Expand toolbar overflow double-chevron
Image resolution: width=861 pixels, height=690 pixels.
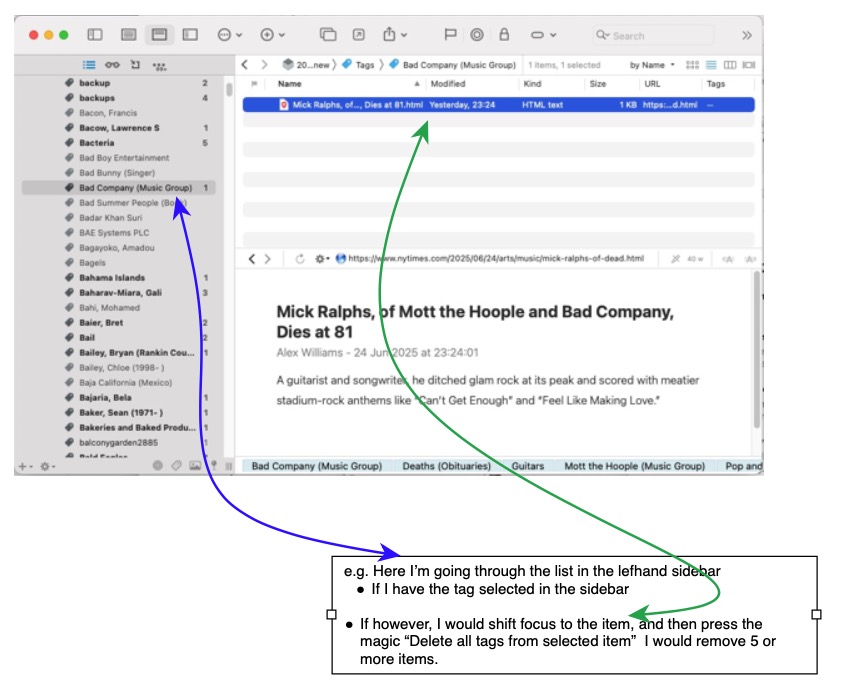[746, 35]
